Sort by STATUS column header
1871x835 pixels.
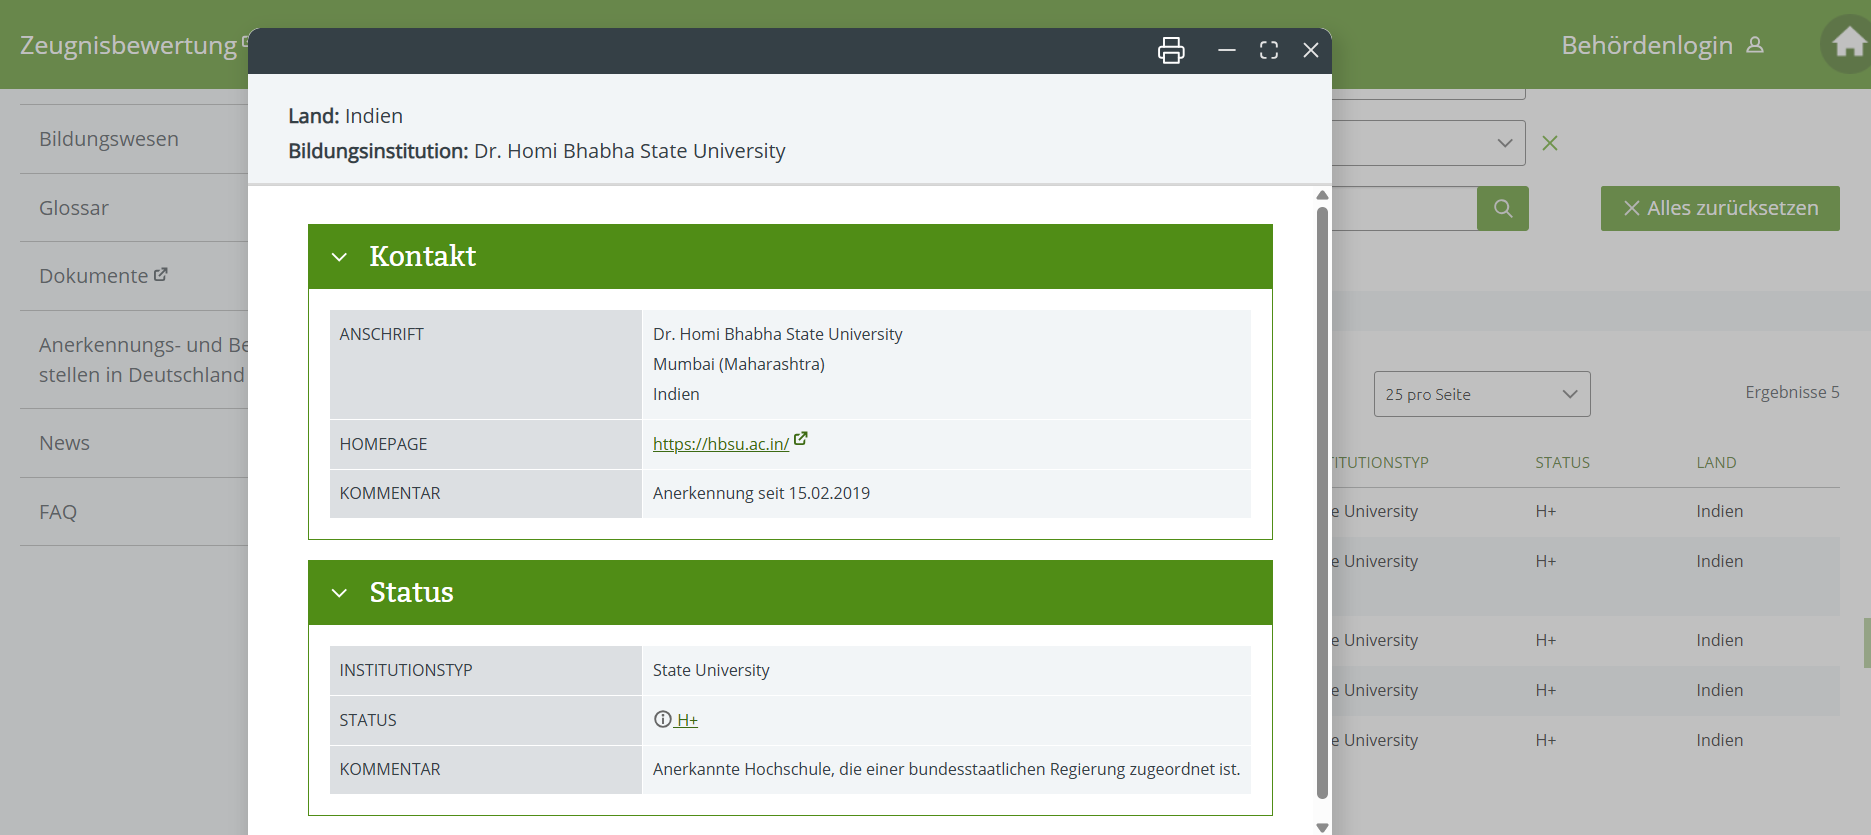coord(1562,463)
